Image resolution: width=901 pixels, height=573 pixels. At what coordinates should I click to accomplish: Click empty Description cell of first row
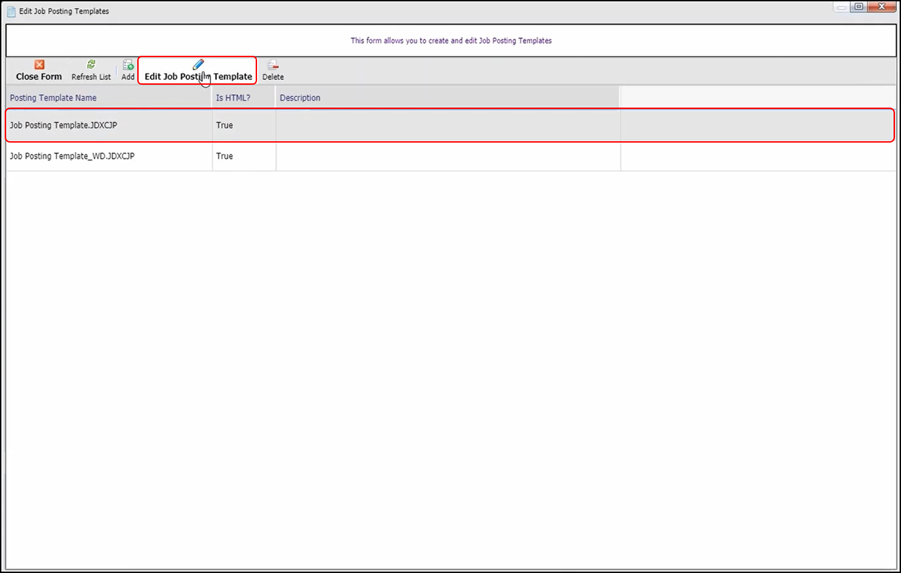[447, 126]
